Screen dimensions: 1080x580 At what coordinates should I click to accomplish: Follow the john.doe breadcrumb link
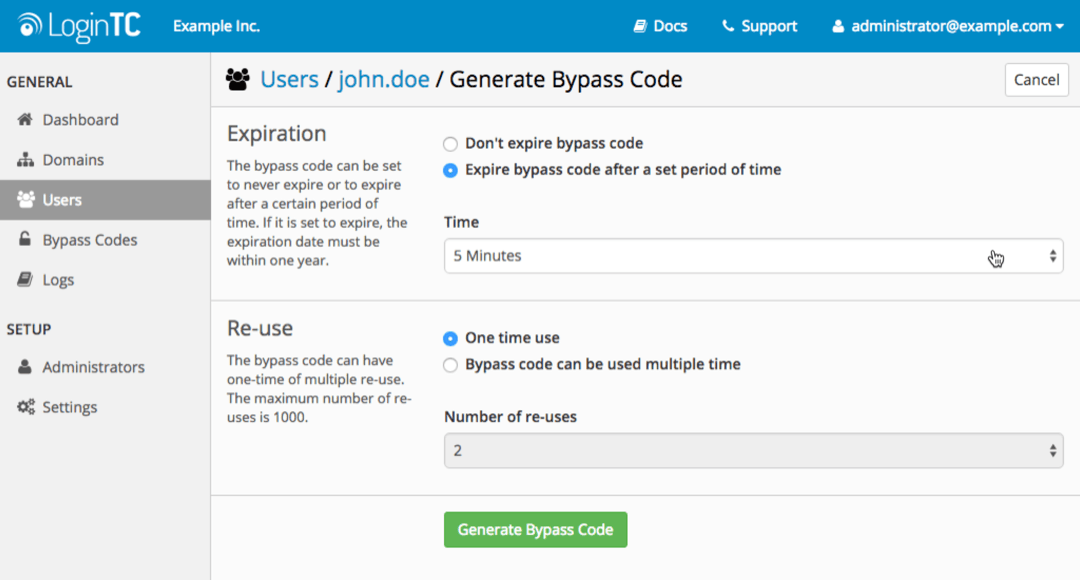point(384,79)
